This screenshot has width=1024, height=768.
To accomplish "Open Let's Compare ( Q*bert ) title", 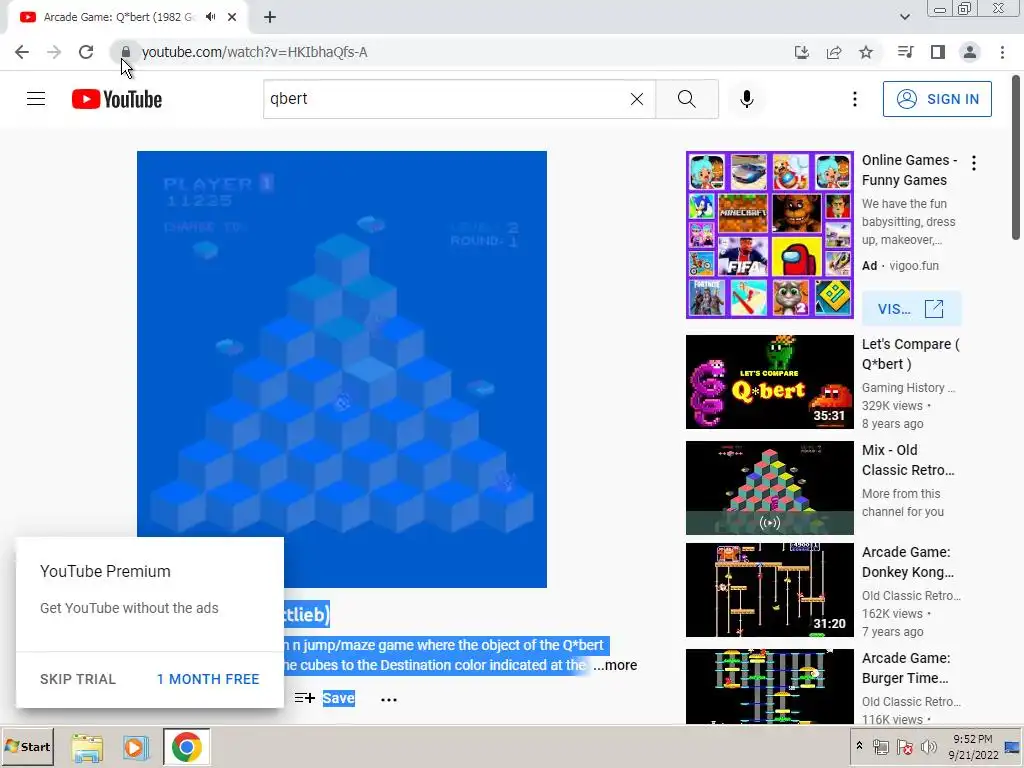I will 910,354.
